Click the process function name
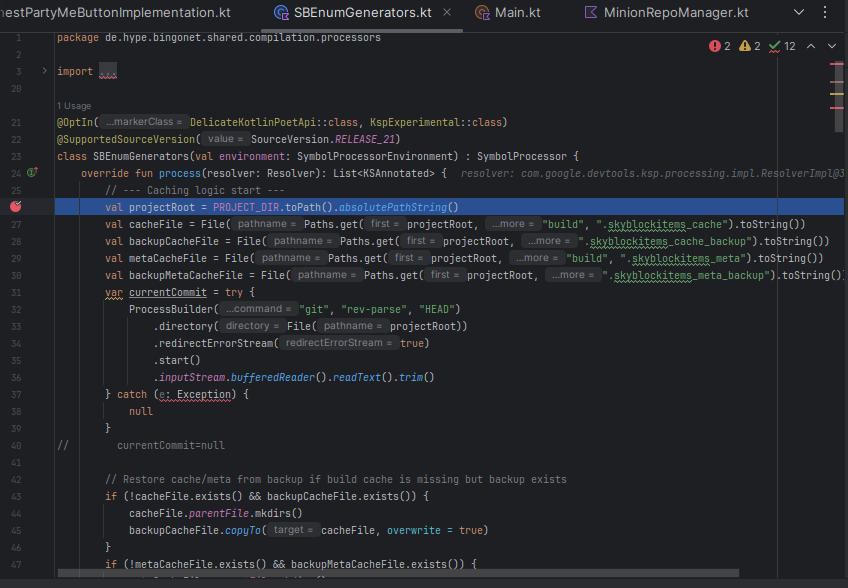Screen dimensions: 848x588 (x=180, y=173)
